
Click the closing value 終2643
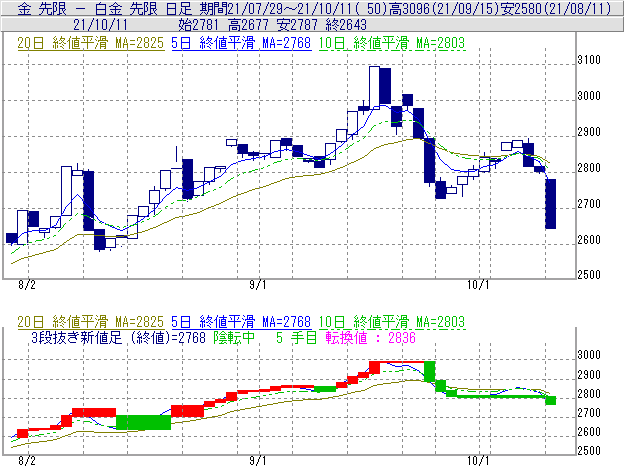(346, 25)
